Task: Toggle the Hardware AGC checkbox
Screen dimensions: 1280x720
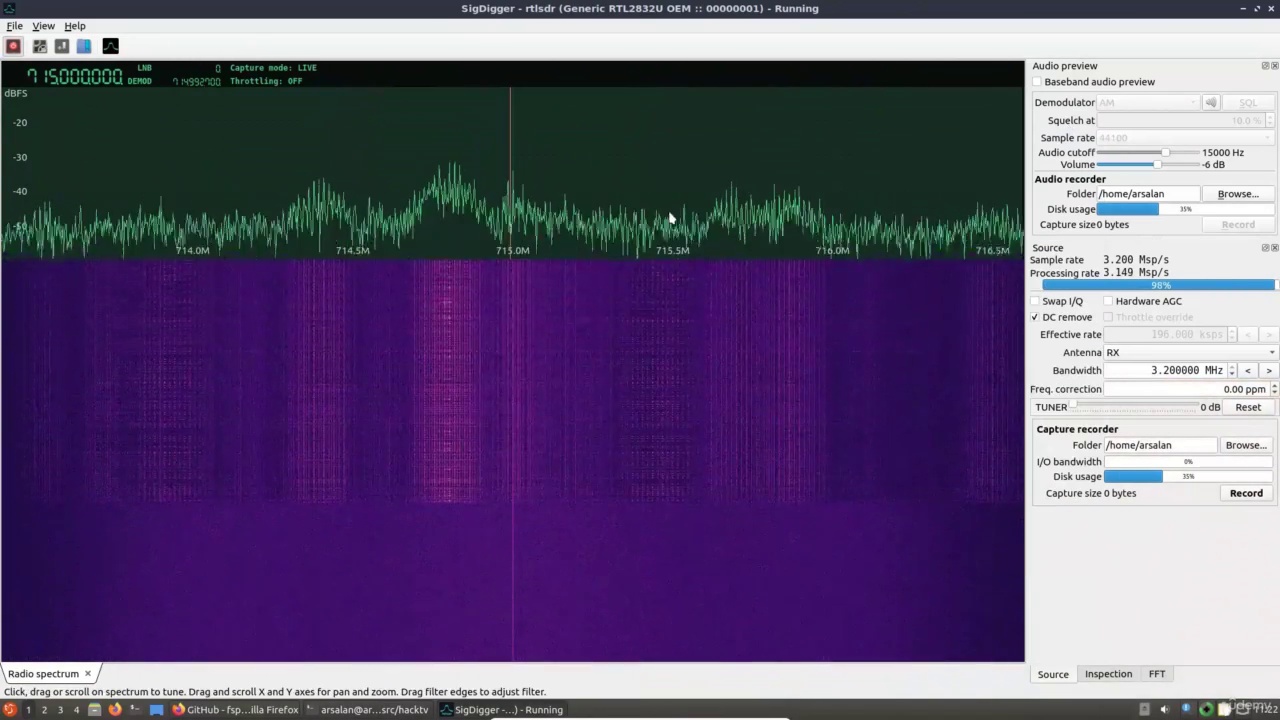Action: click(x=1108, y=301)
